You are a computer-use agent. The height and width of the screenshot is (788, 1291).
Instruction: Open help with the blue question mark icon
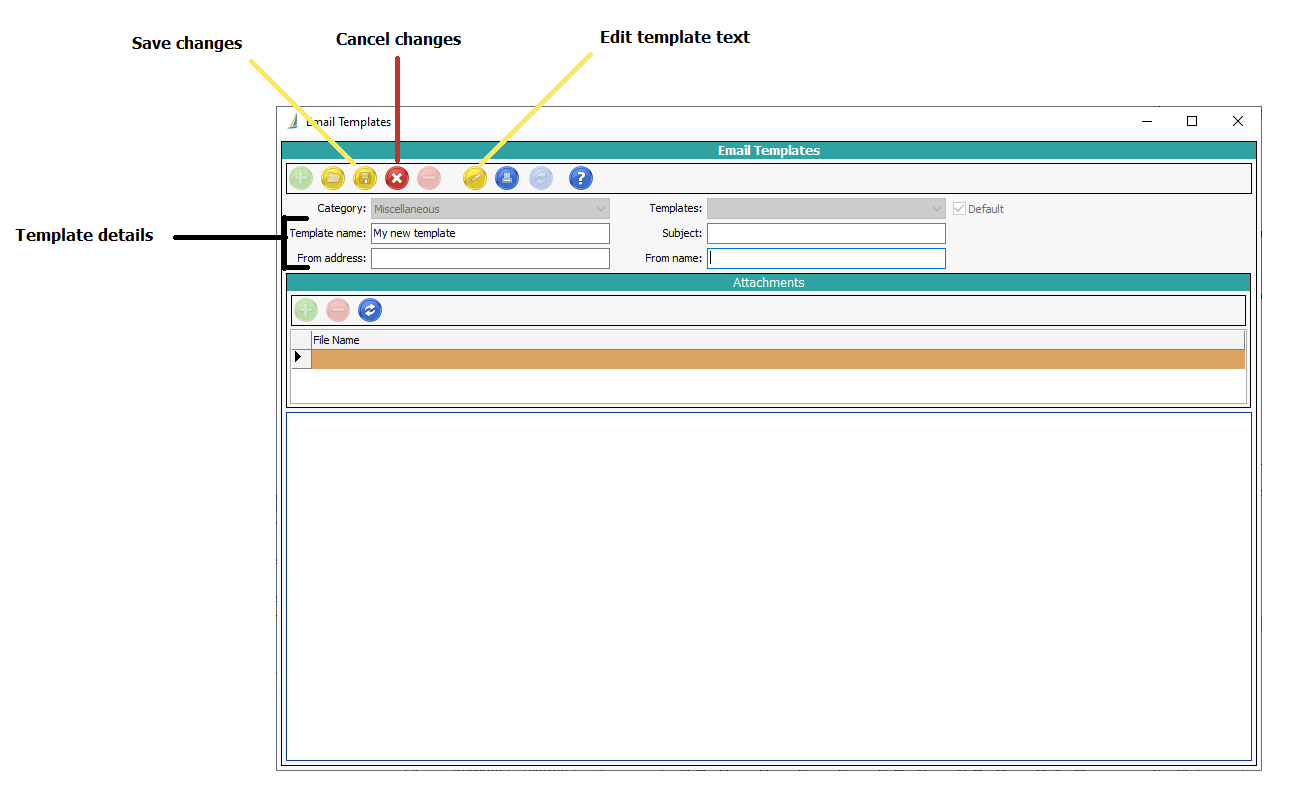[581, 178]
